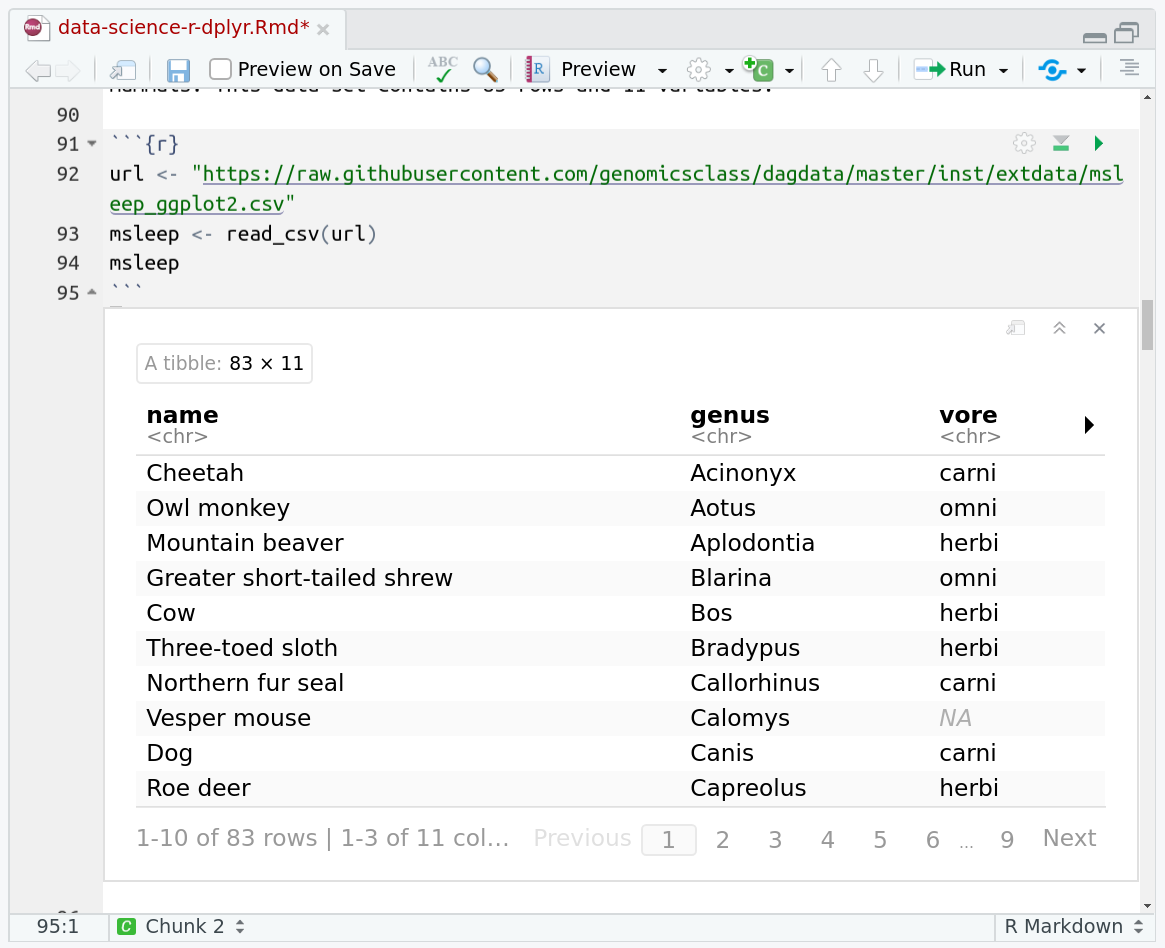Viewport: 1165px width, 948px height.
Task: Click the Roe deer name cell
Action: (198, 788)
